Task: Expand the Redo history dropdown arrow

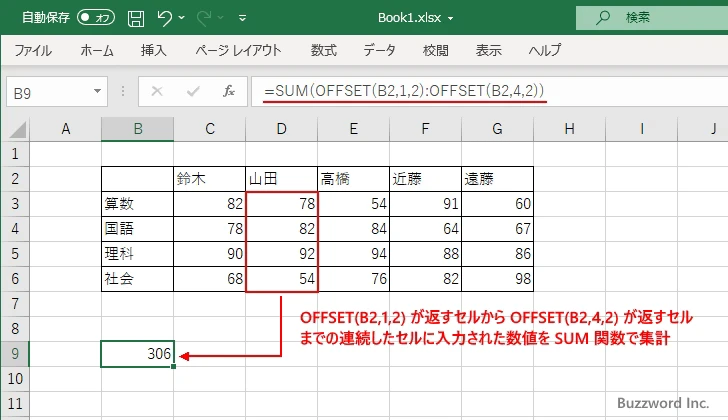Action: [221, 18]
